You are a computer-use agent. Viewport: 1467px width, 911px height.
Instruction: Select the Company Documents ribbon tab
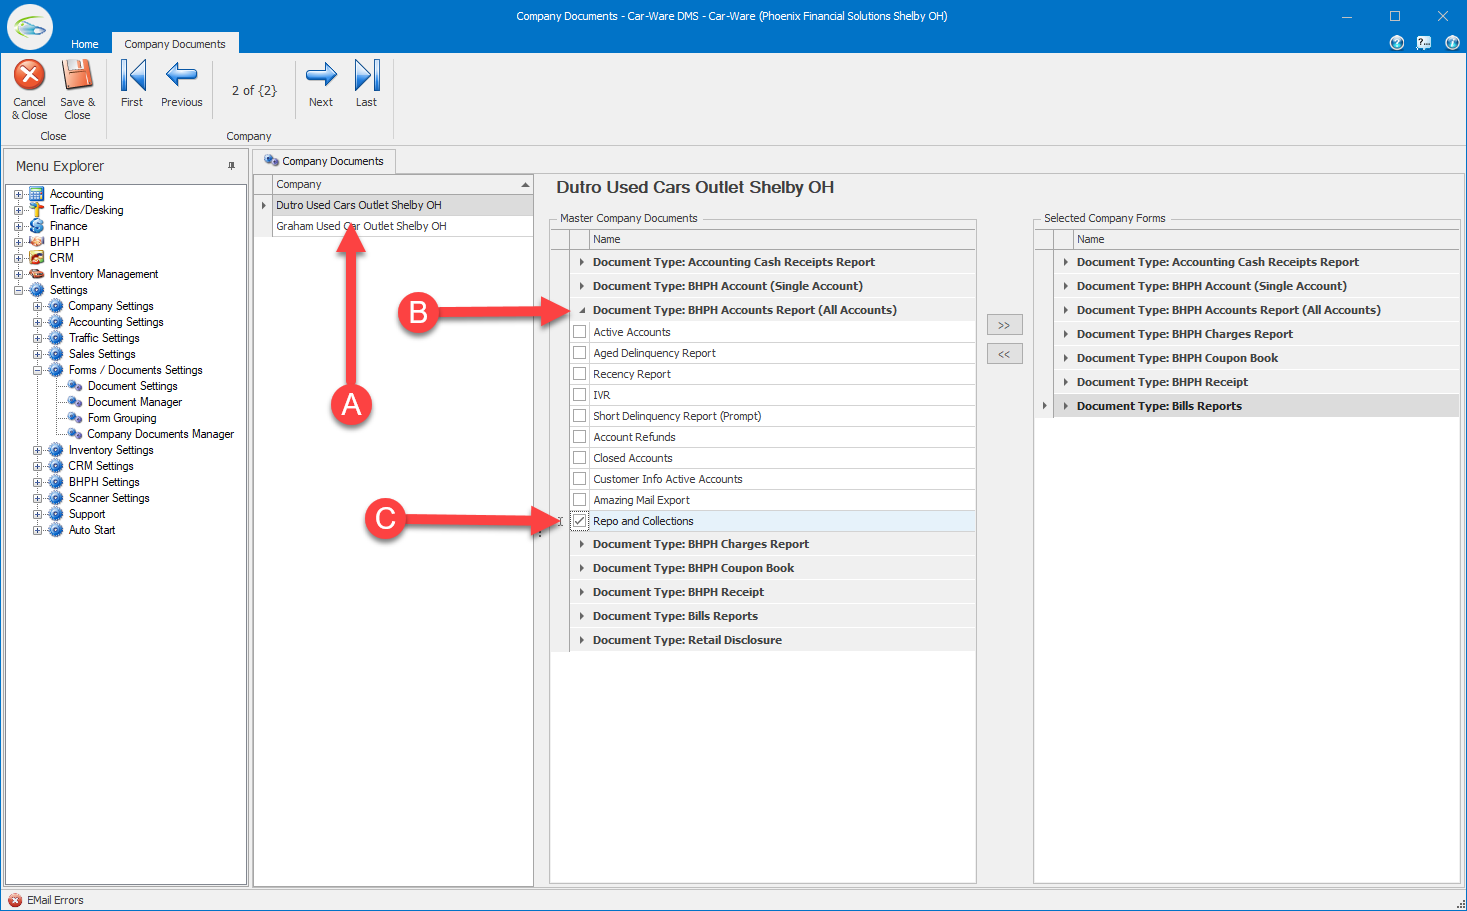tap(175, 44)
